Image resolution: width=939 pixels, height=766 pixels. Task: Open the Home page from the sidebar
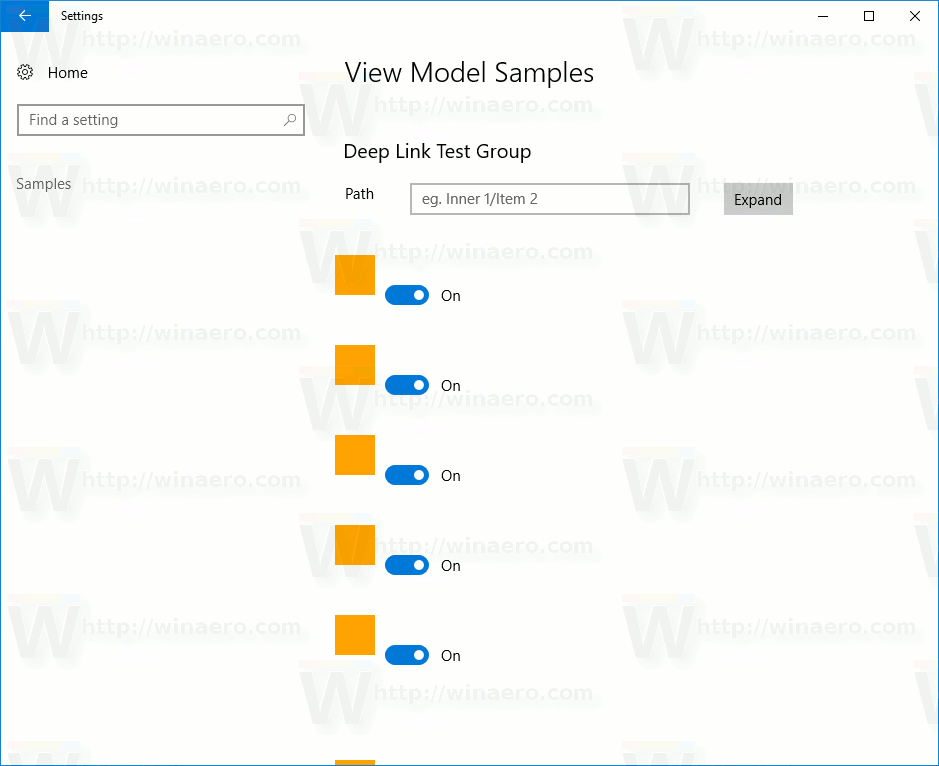tap(68, 72)
